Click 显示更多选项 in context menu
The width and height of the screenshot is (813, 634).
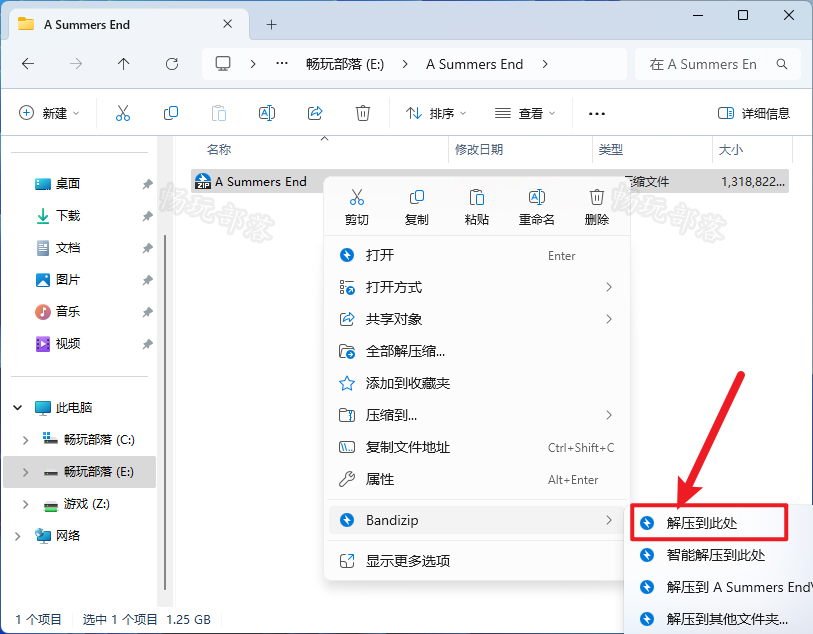[x=476, y=560]
